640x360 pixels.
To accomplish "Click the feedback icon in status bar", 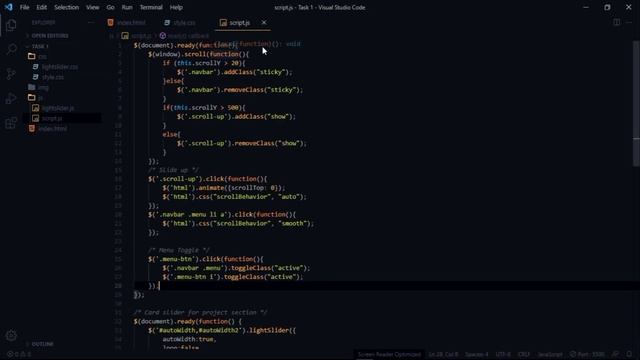I will tap(615, 354).
